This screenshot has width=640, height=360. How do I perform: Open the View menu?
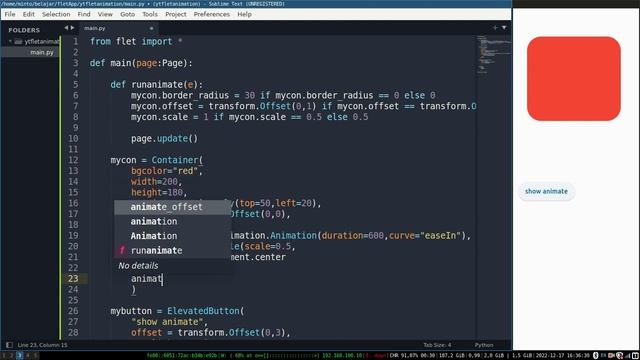point(105,14)
